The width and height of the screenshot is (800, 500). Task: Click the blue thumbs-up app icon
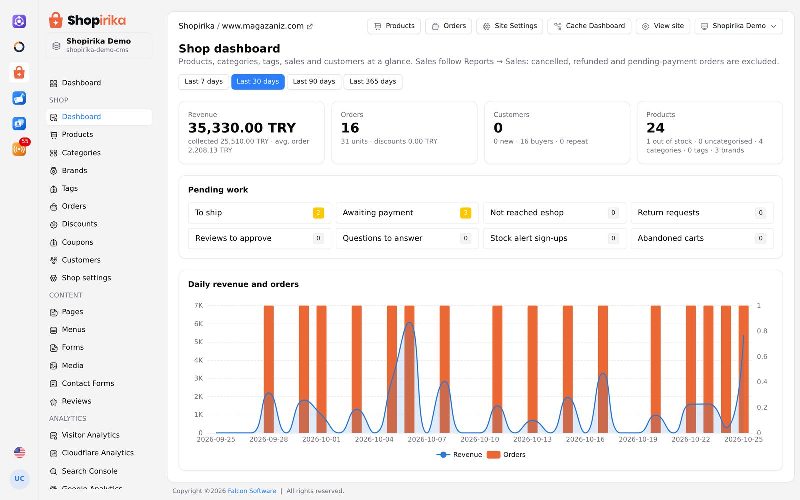coord(19,98)
